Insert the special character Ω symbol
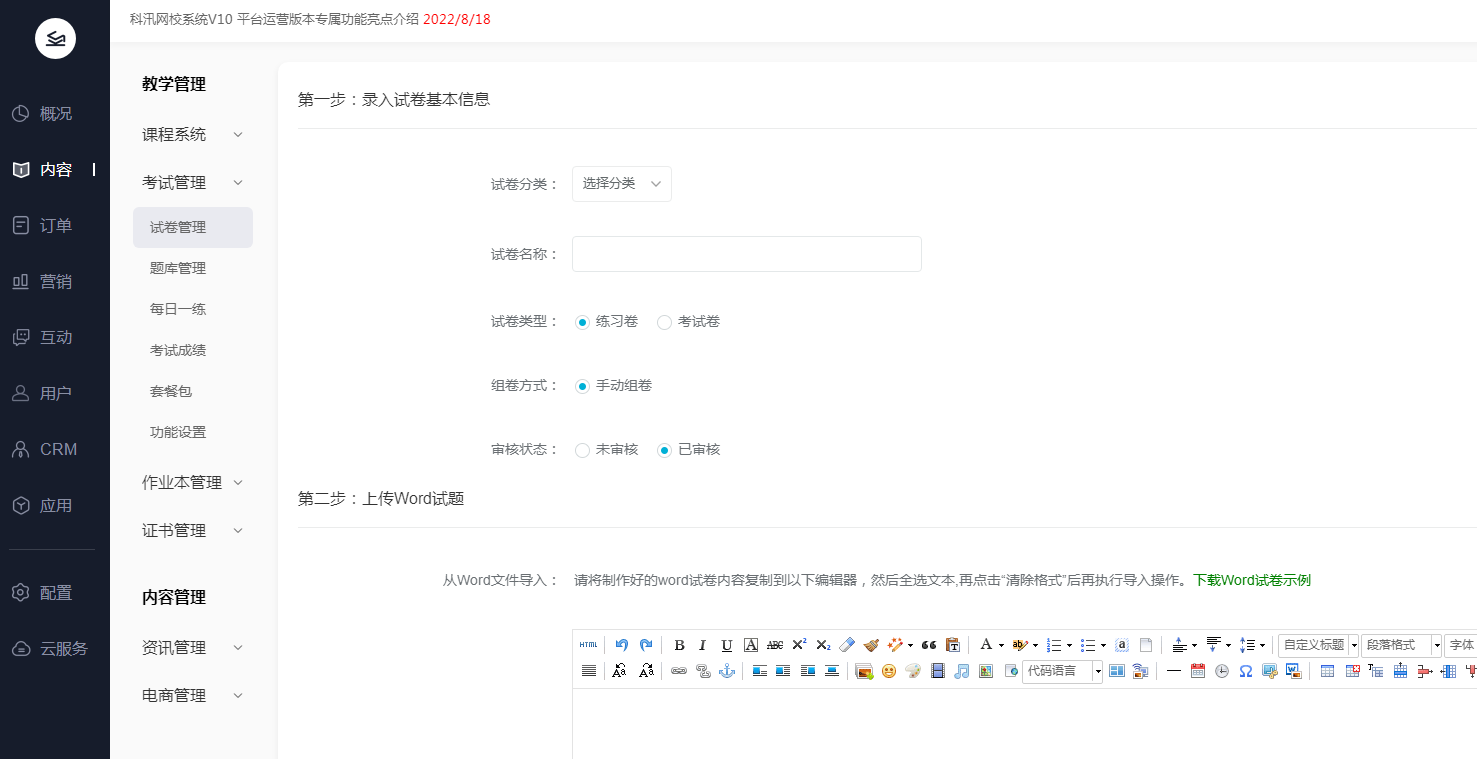 (1245, 671)
